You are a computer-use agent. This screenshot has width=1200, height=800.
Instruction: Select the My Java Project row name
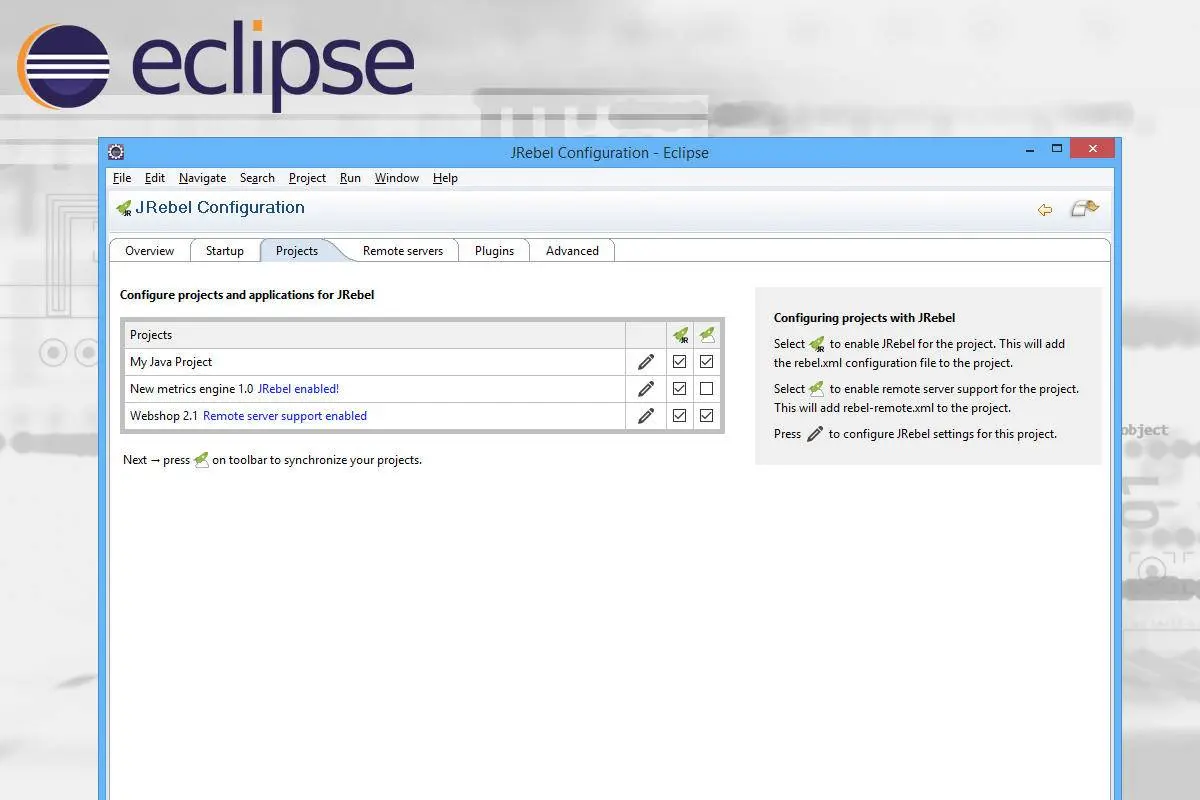tap(171, 362)
